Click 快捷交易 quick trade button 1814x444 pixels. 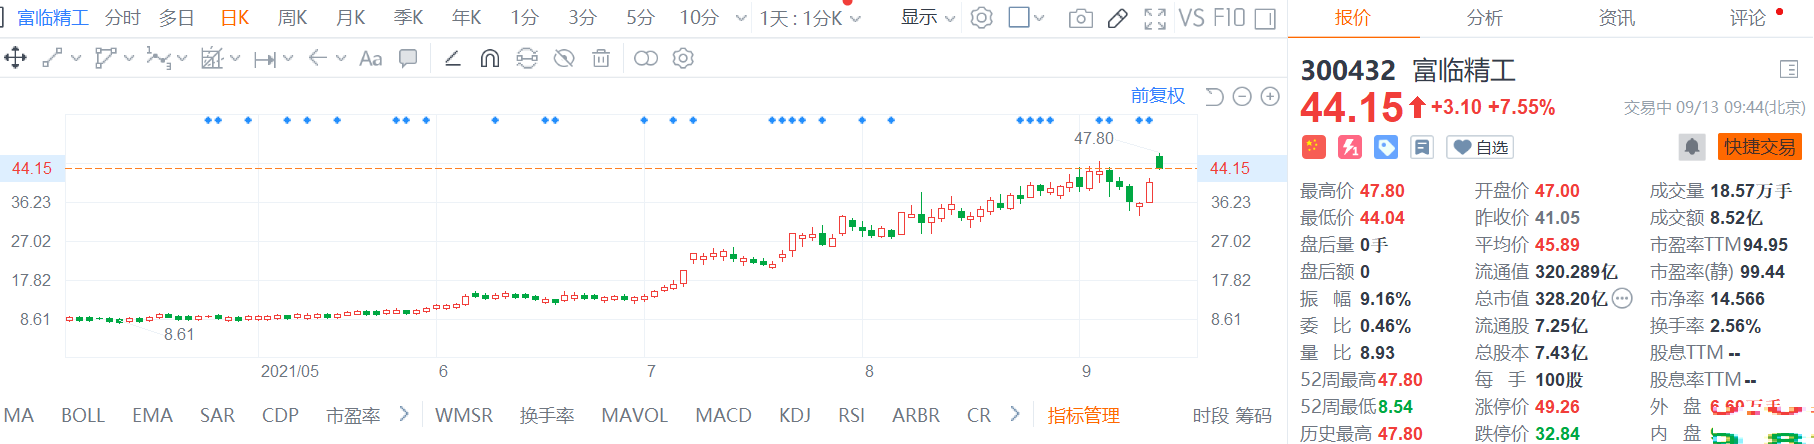[x=1760, y=147]
